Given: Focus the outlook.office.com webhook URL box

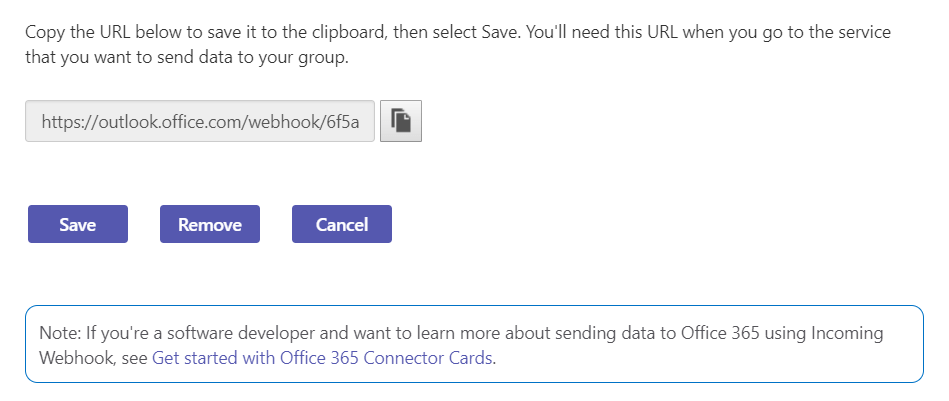Looking at the screenshot, I should click(x=200, y=122).
